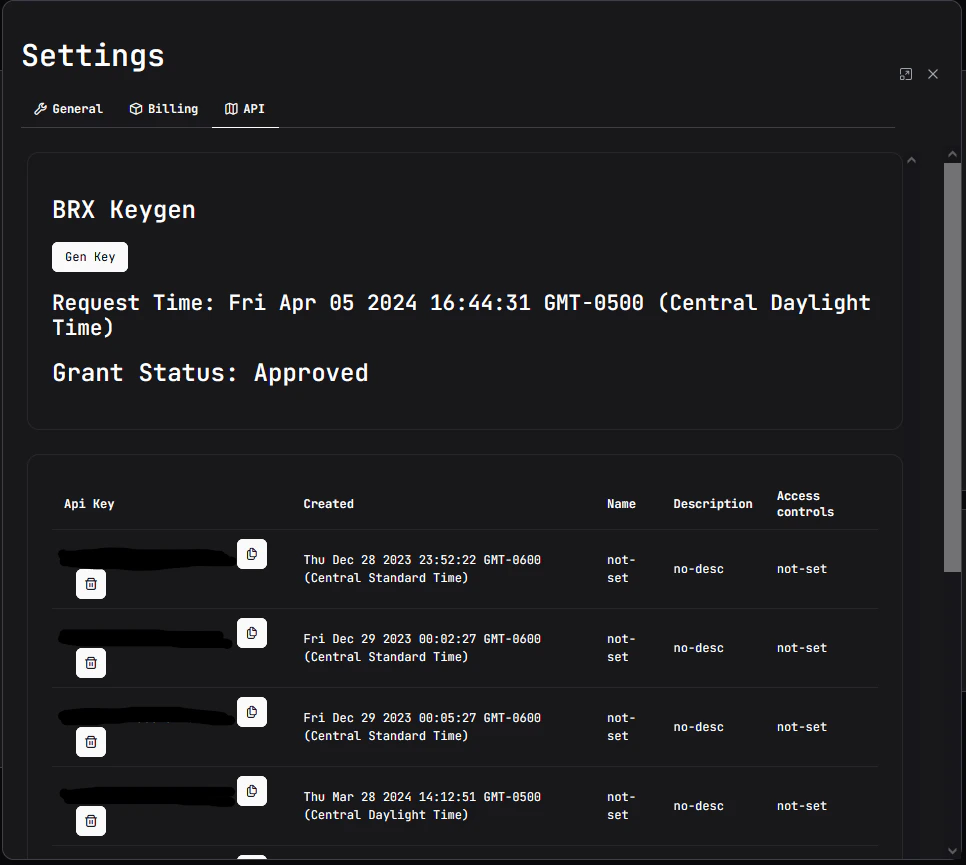The height and width of the screenshot is (865, 966).
Task: Select the Fri Dec 29 2023 00:02:27 timestamp
Action: tap(422, 648)
